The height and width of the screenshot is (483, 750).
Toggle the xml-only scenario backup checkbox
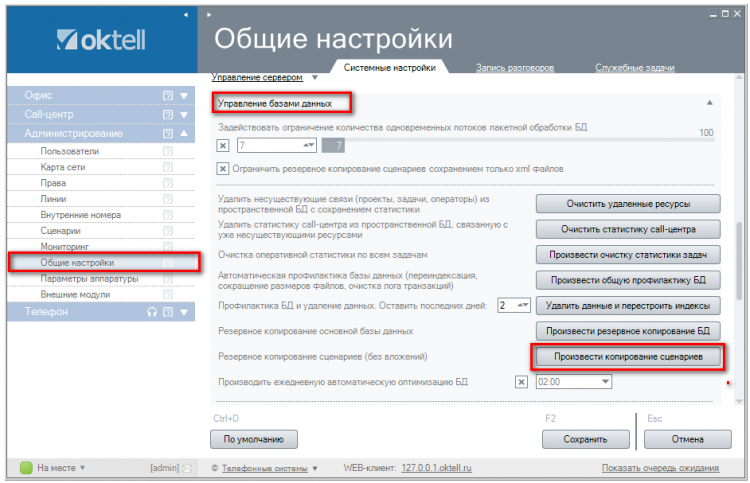pos(223,169)
